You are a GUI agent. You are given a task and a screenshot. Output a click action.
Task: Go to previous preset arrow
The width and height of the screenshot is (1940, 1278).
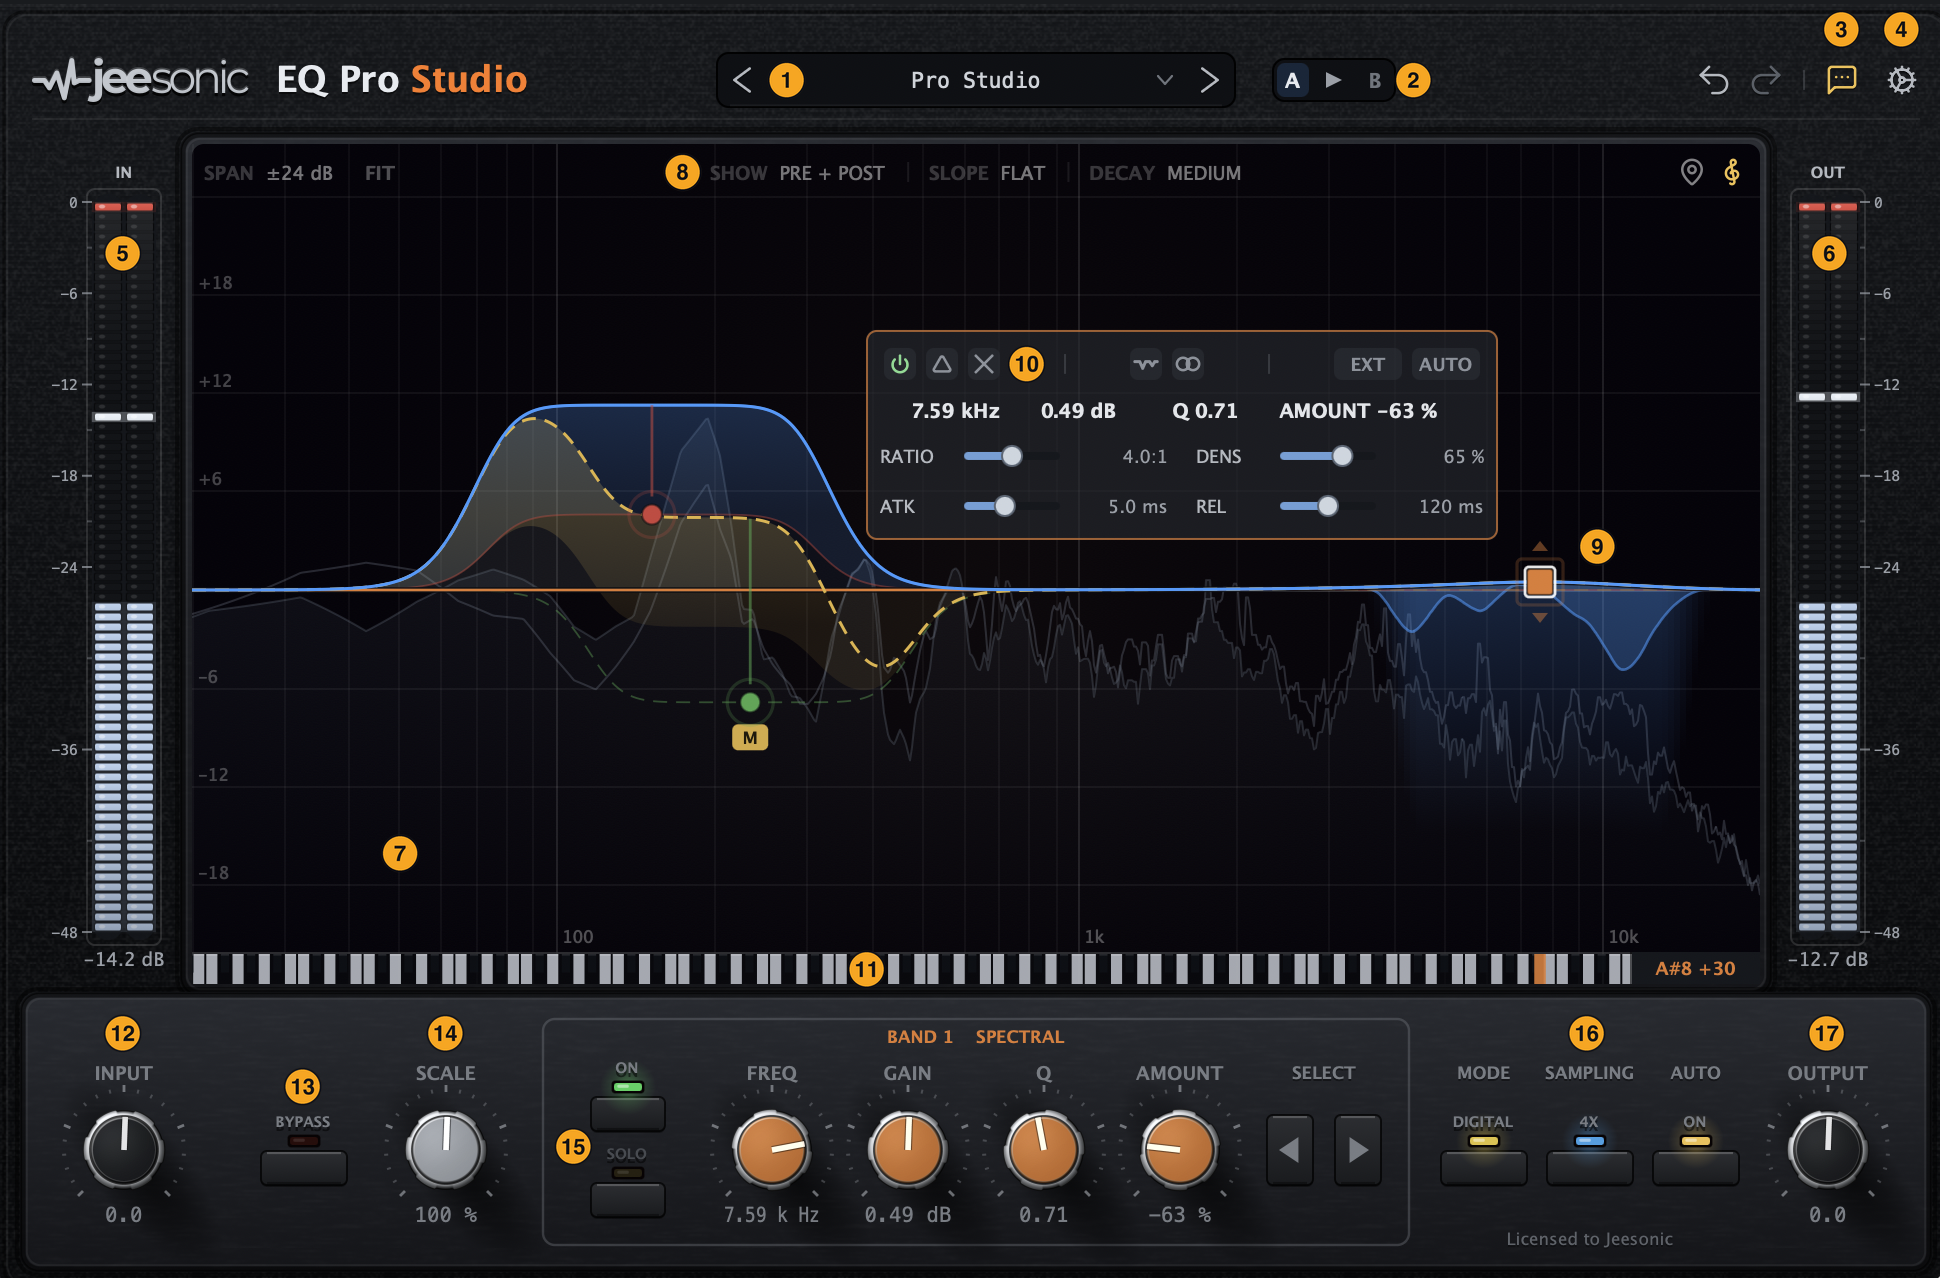(742, 80)
